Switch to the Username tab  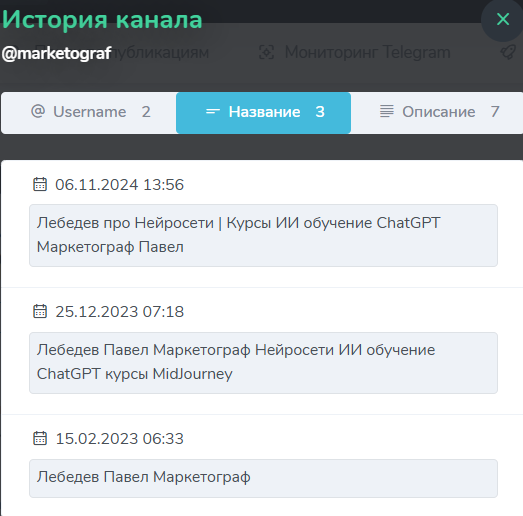[89, 113]
